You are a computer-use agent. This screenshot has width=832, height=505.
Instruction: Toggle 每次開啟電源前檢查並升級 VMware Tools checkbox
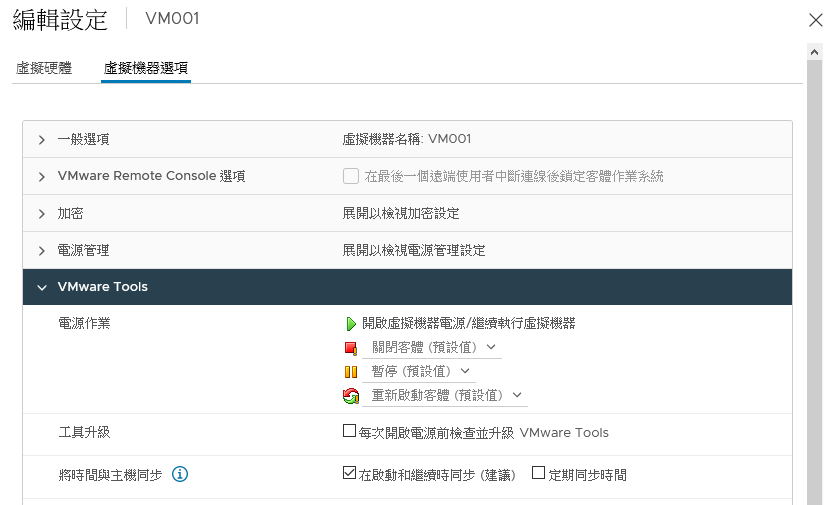pyautogui.click(x=349, y=431)
